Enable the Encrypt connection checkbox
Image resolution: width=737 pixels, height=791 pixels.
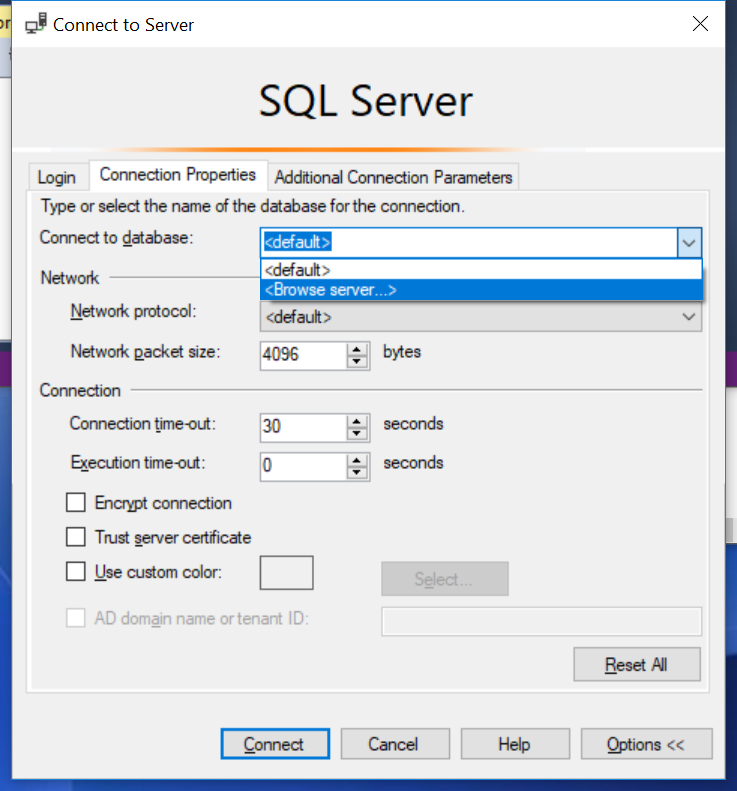coord(76,502)
